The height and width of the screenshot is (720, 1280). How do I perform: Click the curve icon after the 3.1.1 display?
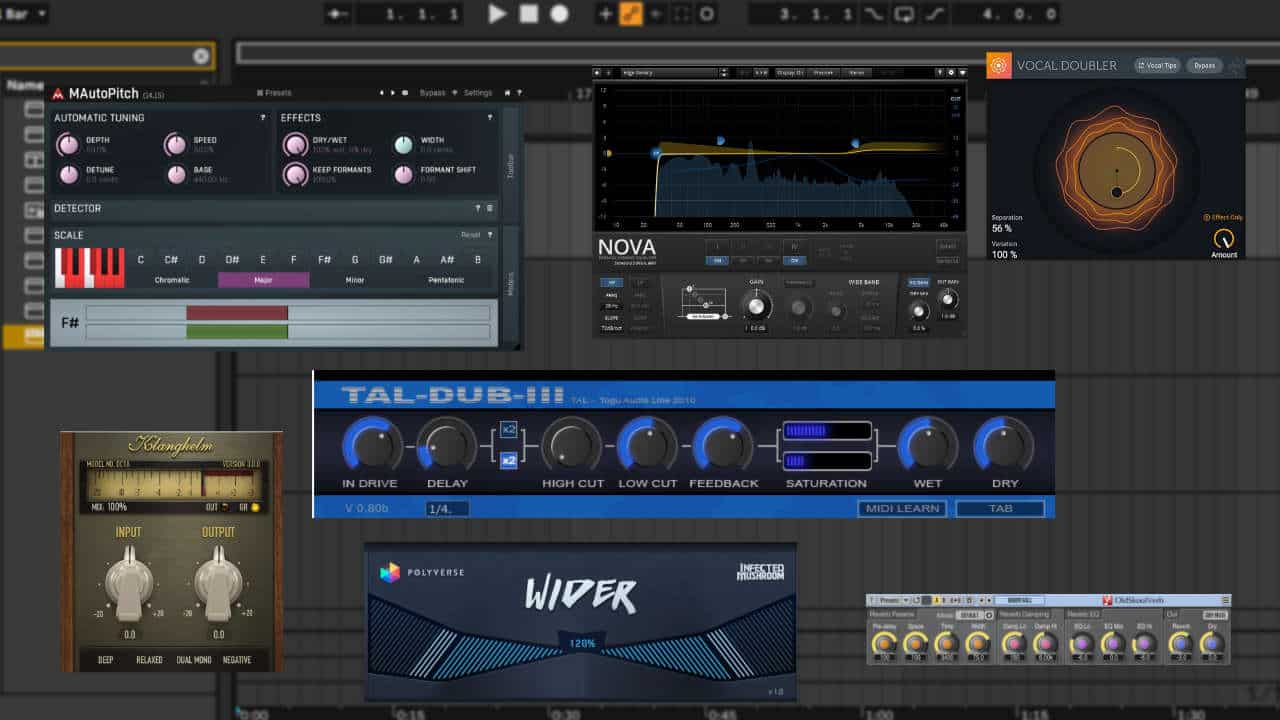pos(874,14)
